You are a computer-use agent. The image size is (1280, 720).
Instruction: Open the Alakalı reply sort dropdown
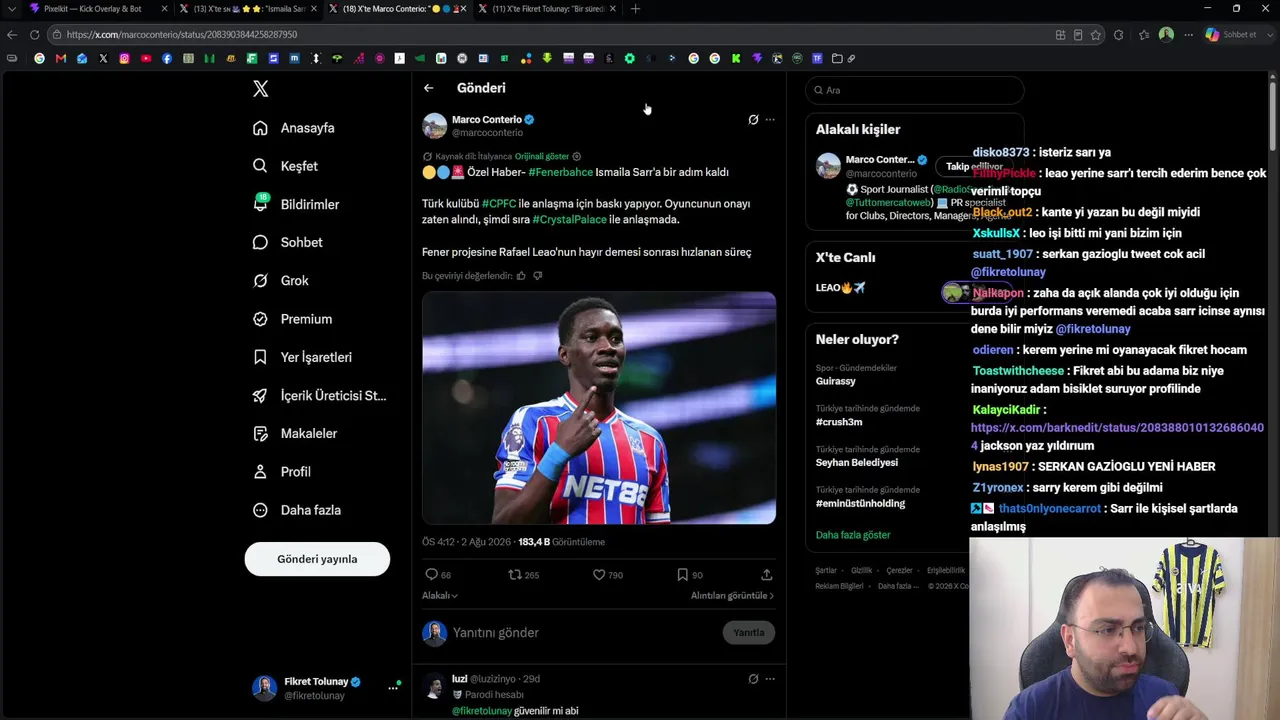(440, 596)
